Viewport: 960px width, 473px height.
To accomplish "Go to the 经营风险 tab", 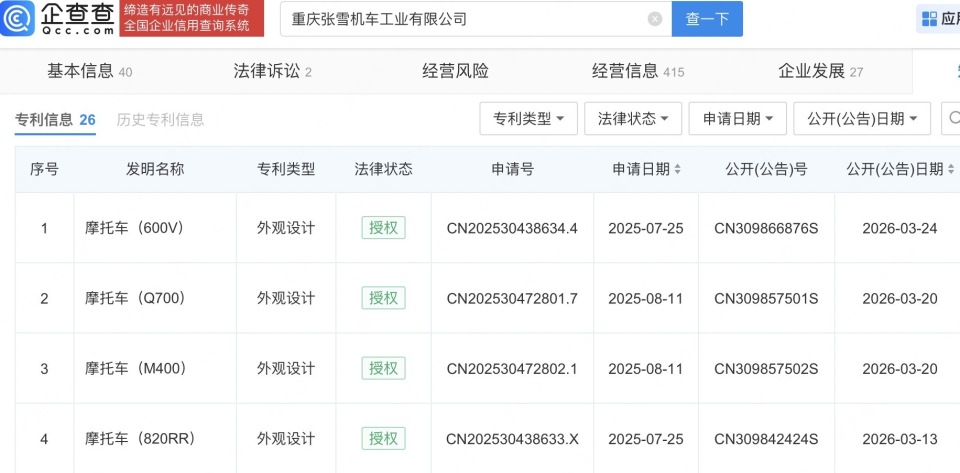I will pyautogui.click(x=455, y=71).
